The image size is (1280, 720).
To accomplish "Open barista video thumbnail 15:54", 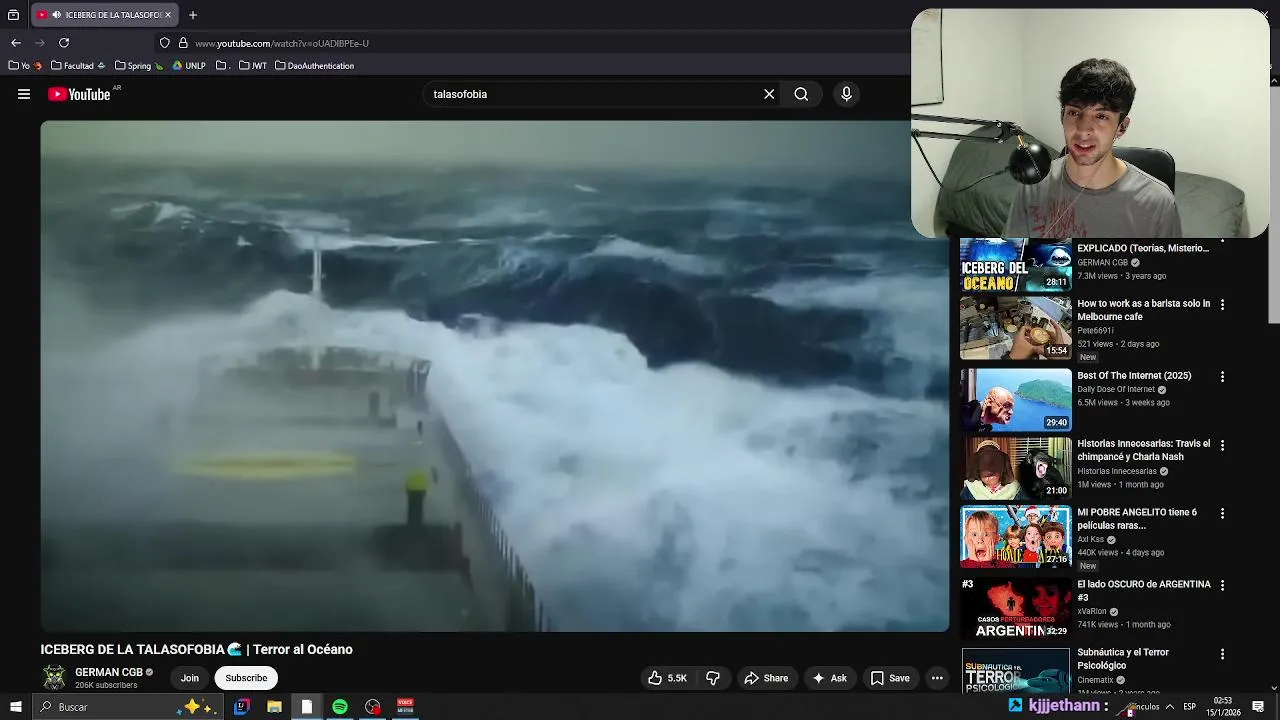I will tap(1015, 329).
